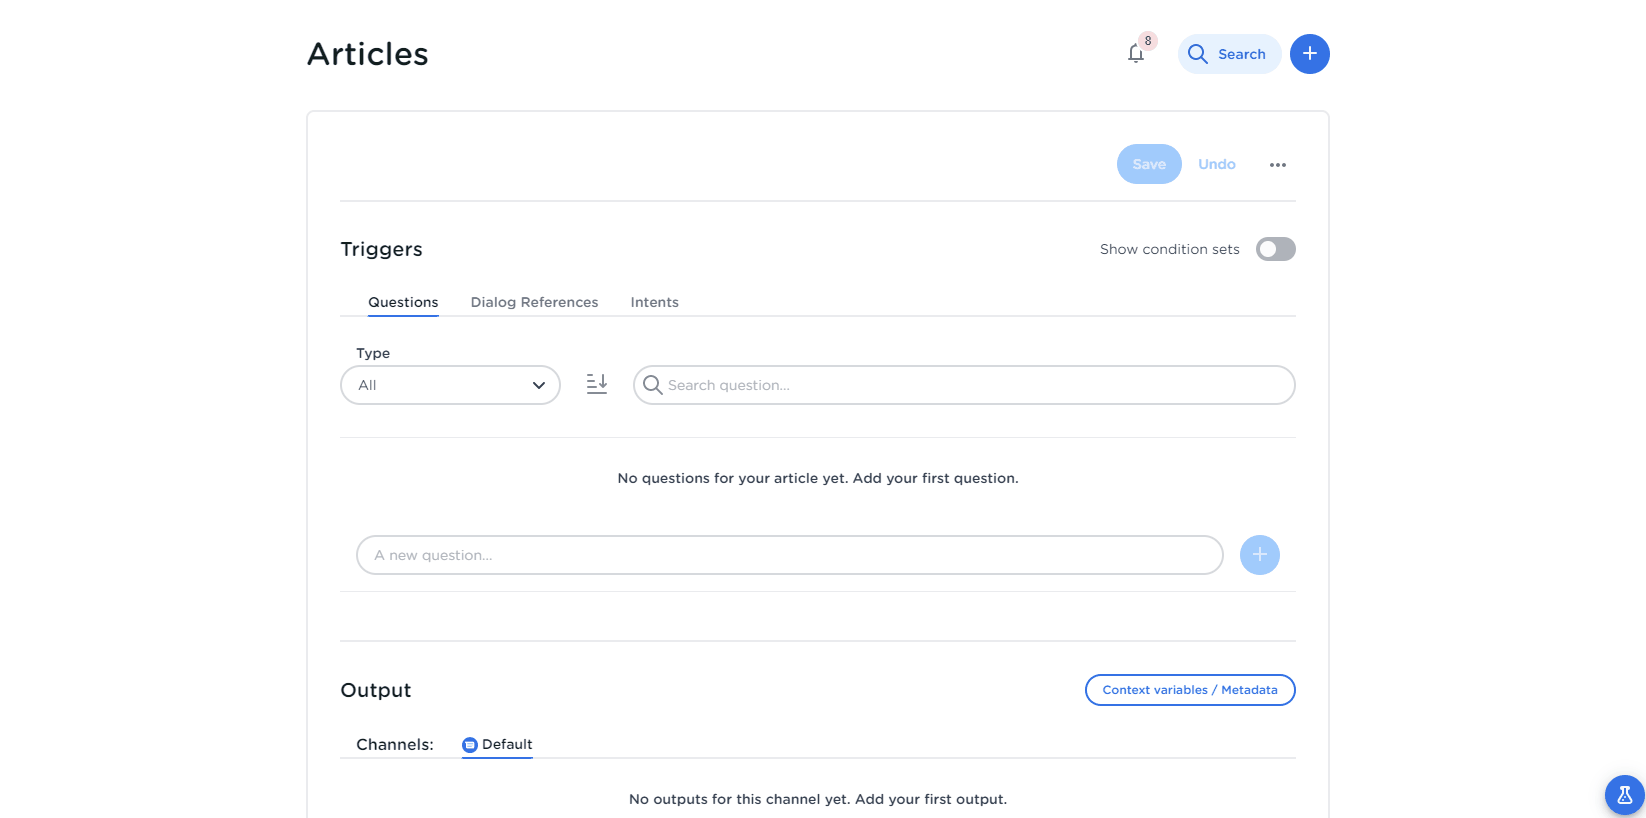Enable the Show condition sets toggle

click(x=1275, y=249)
